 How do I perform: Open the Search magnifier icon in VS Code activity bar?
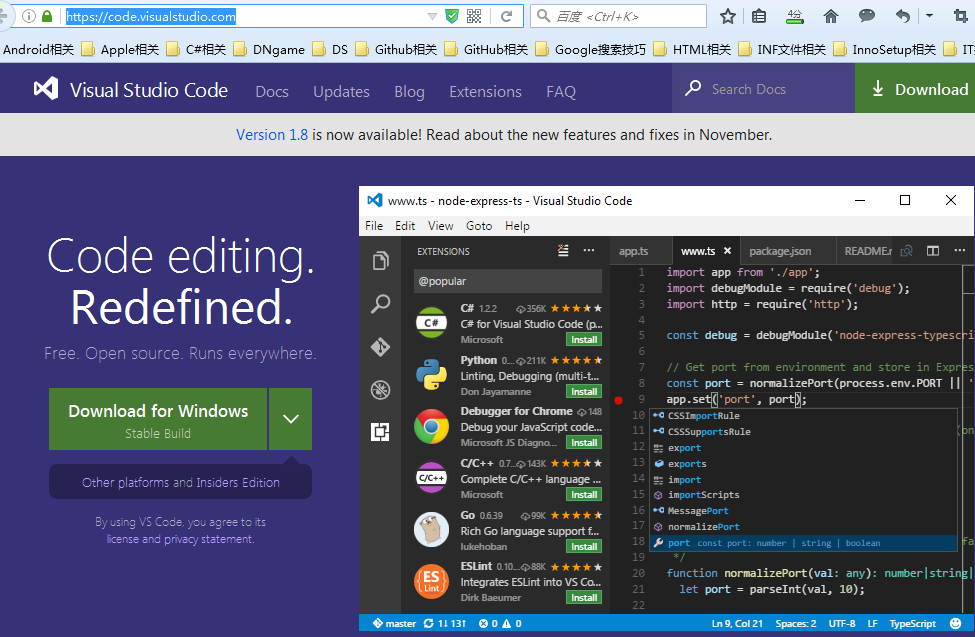click(x=381, y=304)
